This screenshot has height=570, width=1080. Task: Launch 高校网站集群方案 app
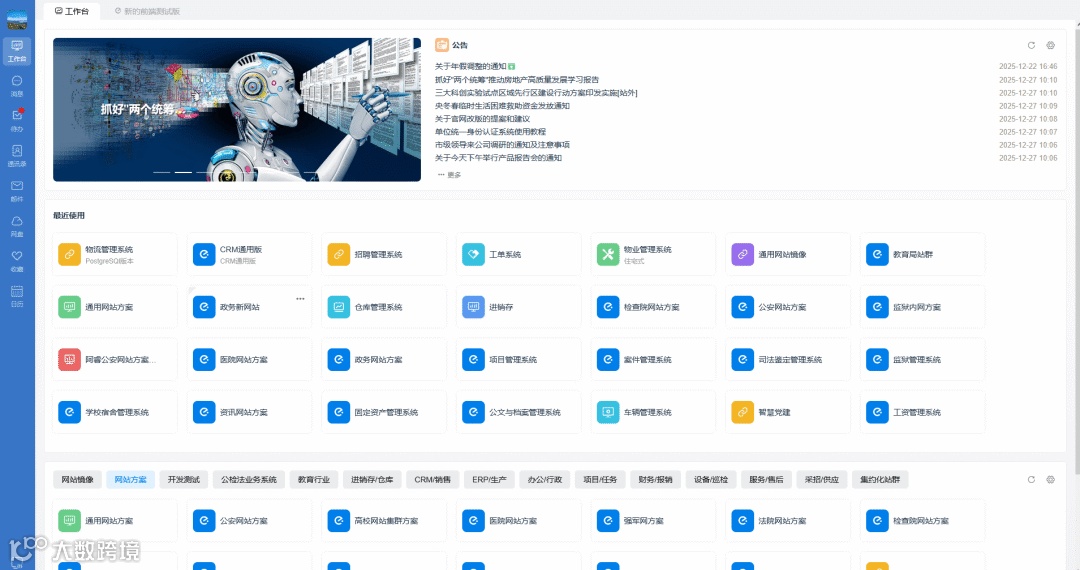384,521
